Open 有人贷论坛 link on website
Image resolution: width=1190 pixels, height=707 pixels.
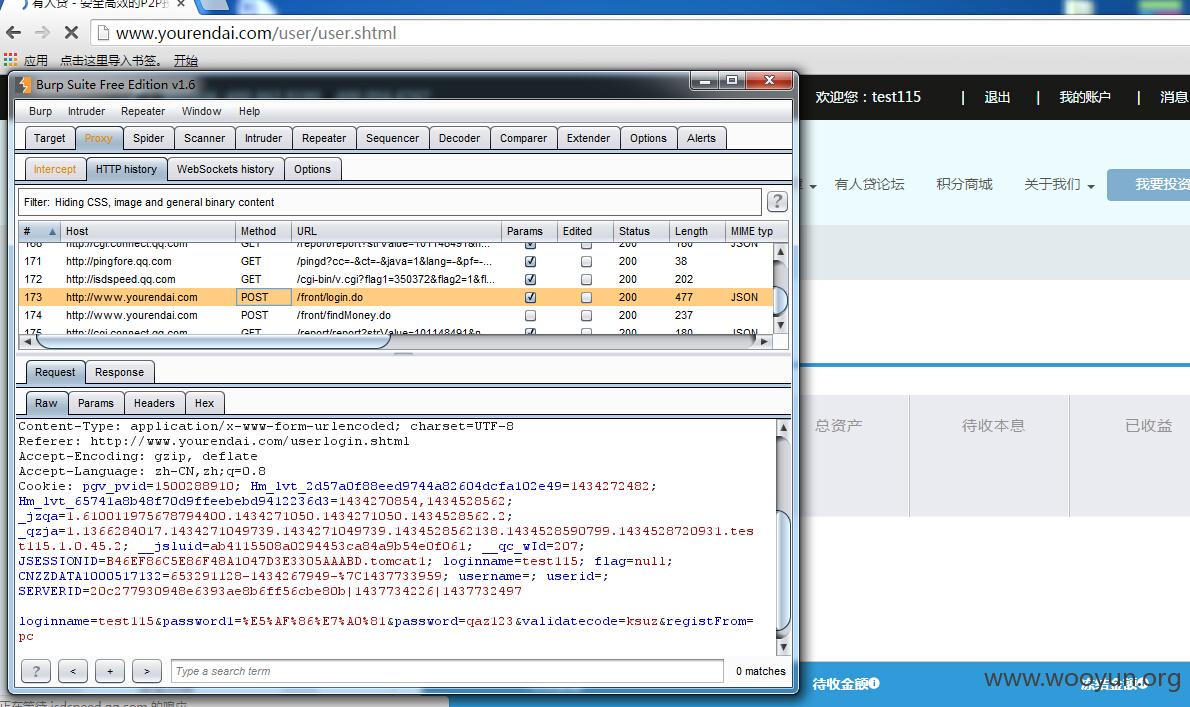[x=869, y=184]
